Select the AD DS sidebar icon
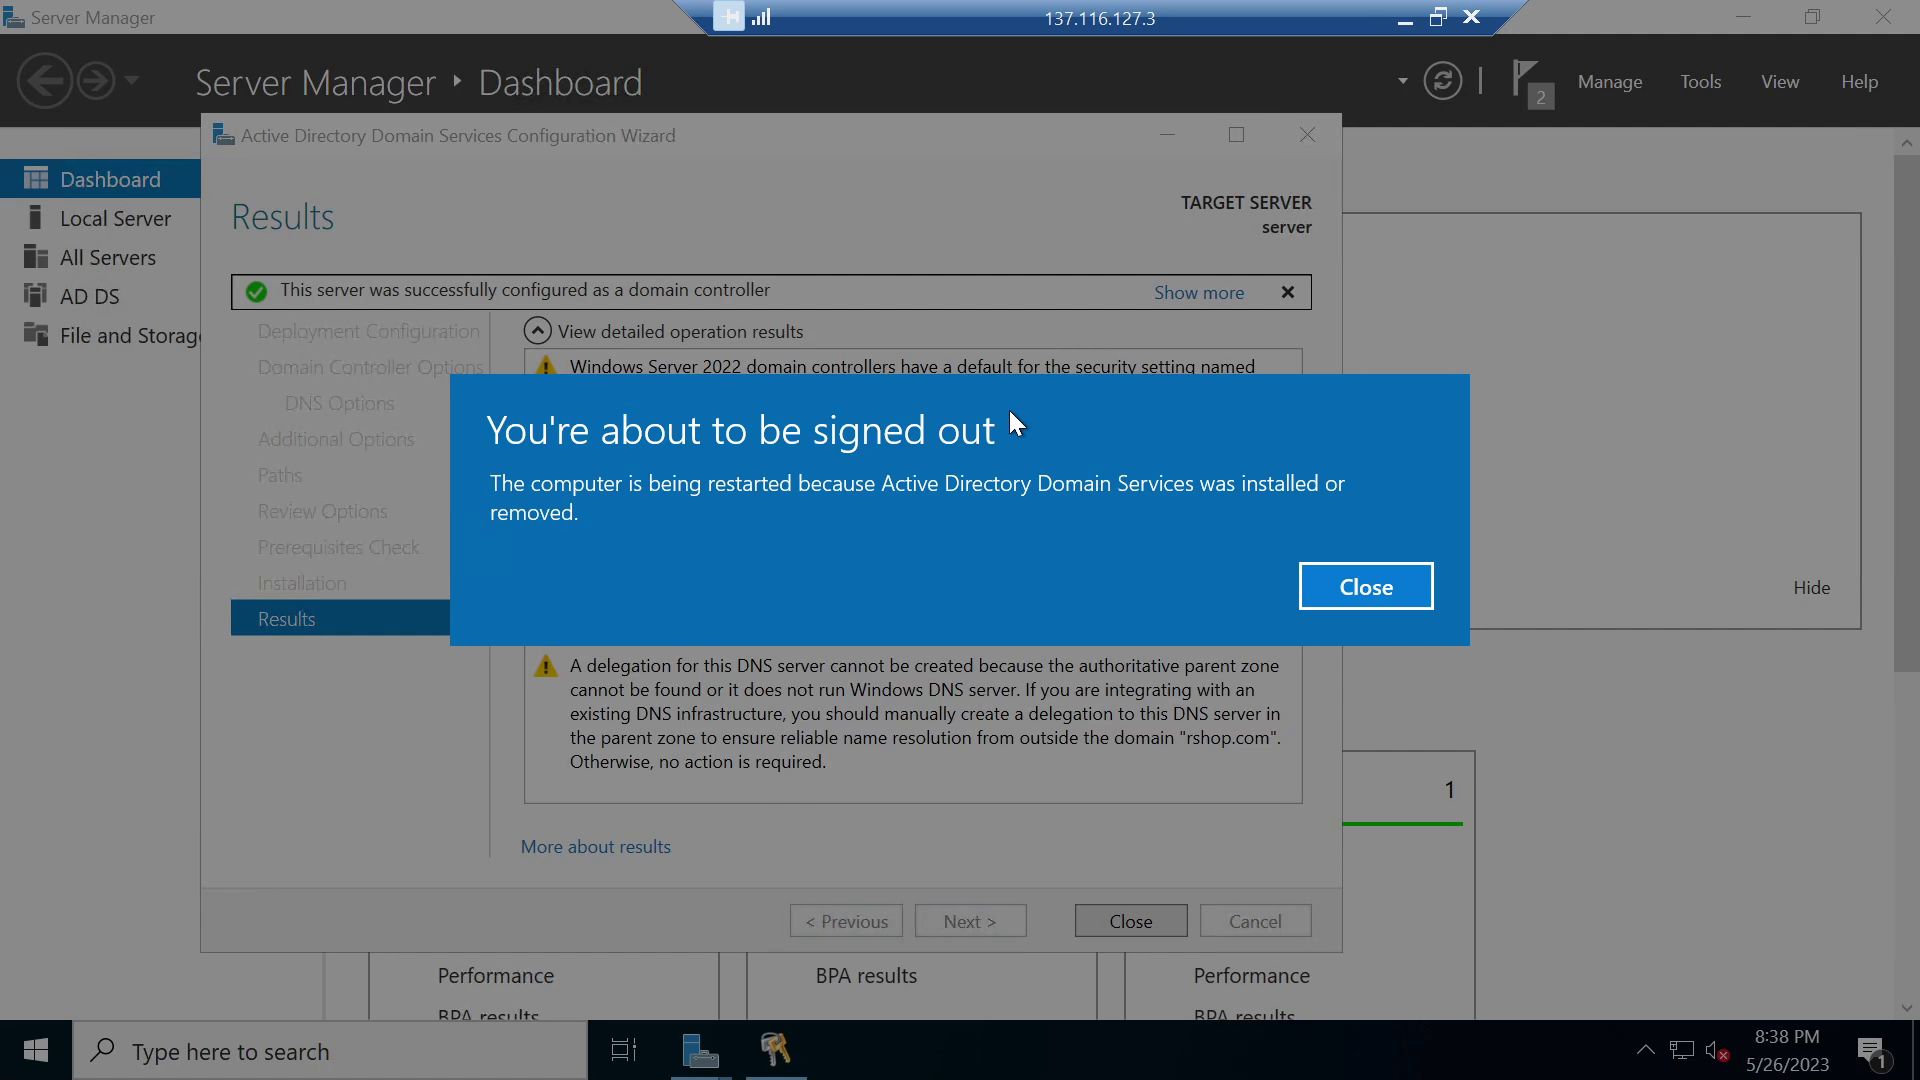1920x1080 pixels. pos(36,295)
